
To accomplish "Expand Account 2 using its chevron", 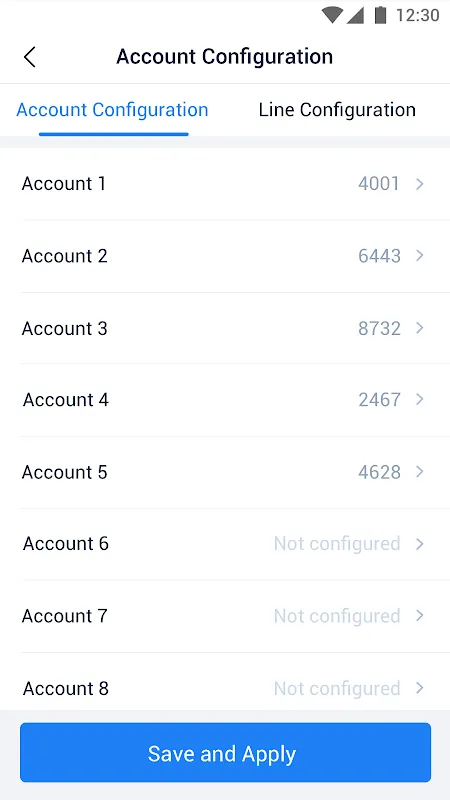I will tap(420, 256).
